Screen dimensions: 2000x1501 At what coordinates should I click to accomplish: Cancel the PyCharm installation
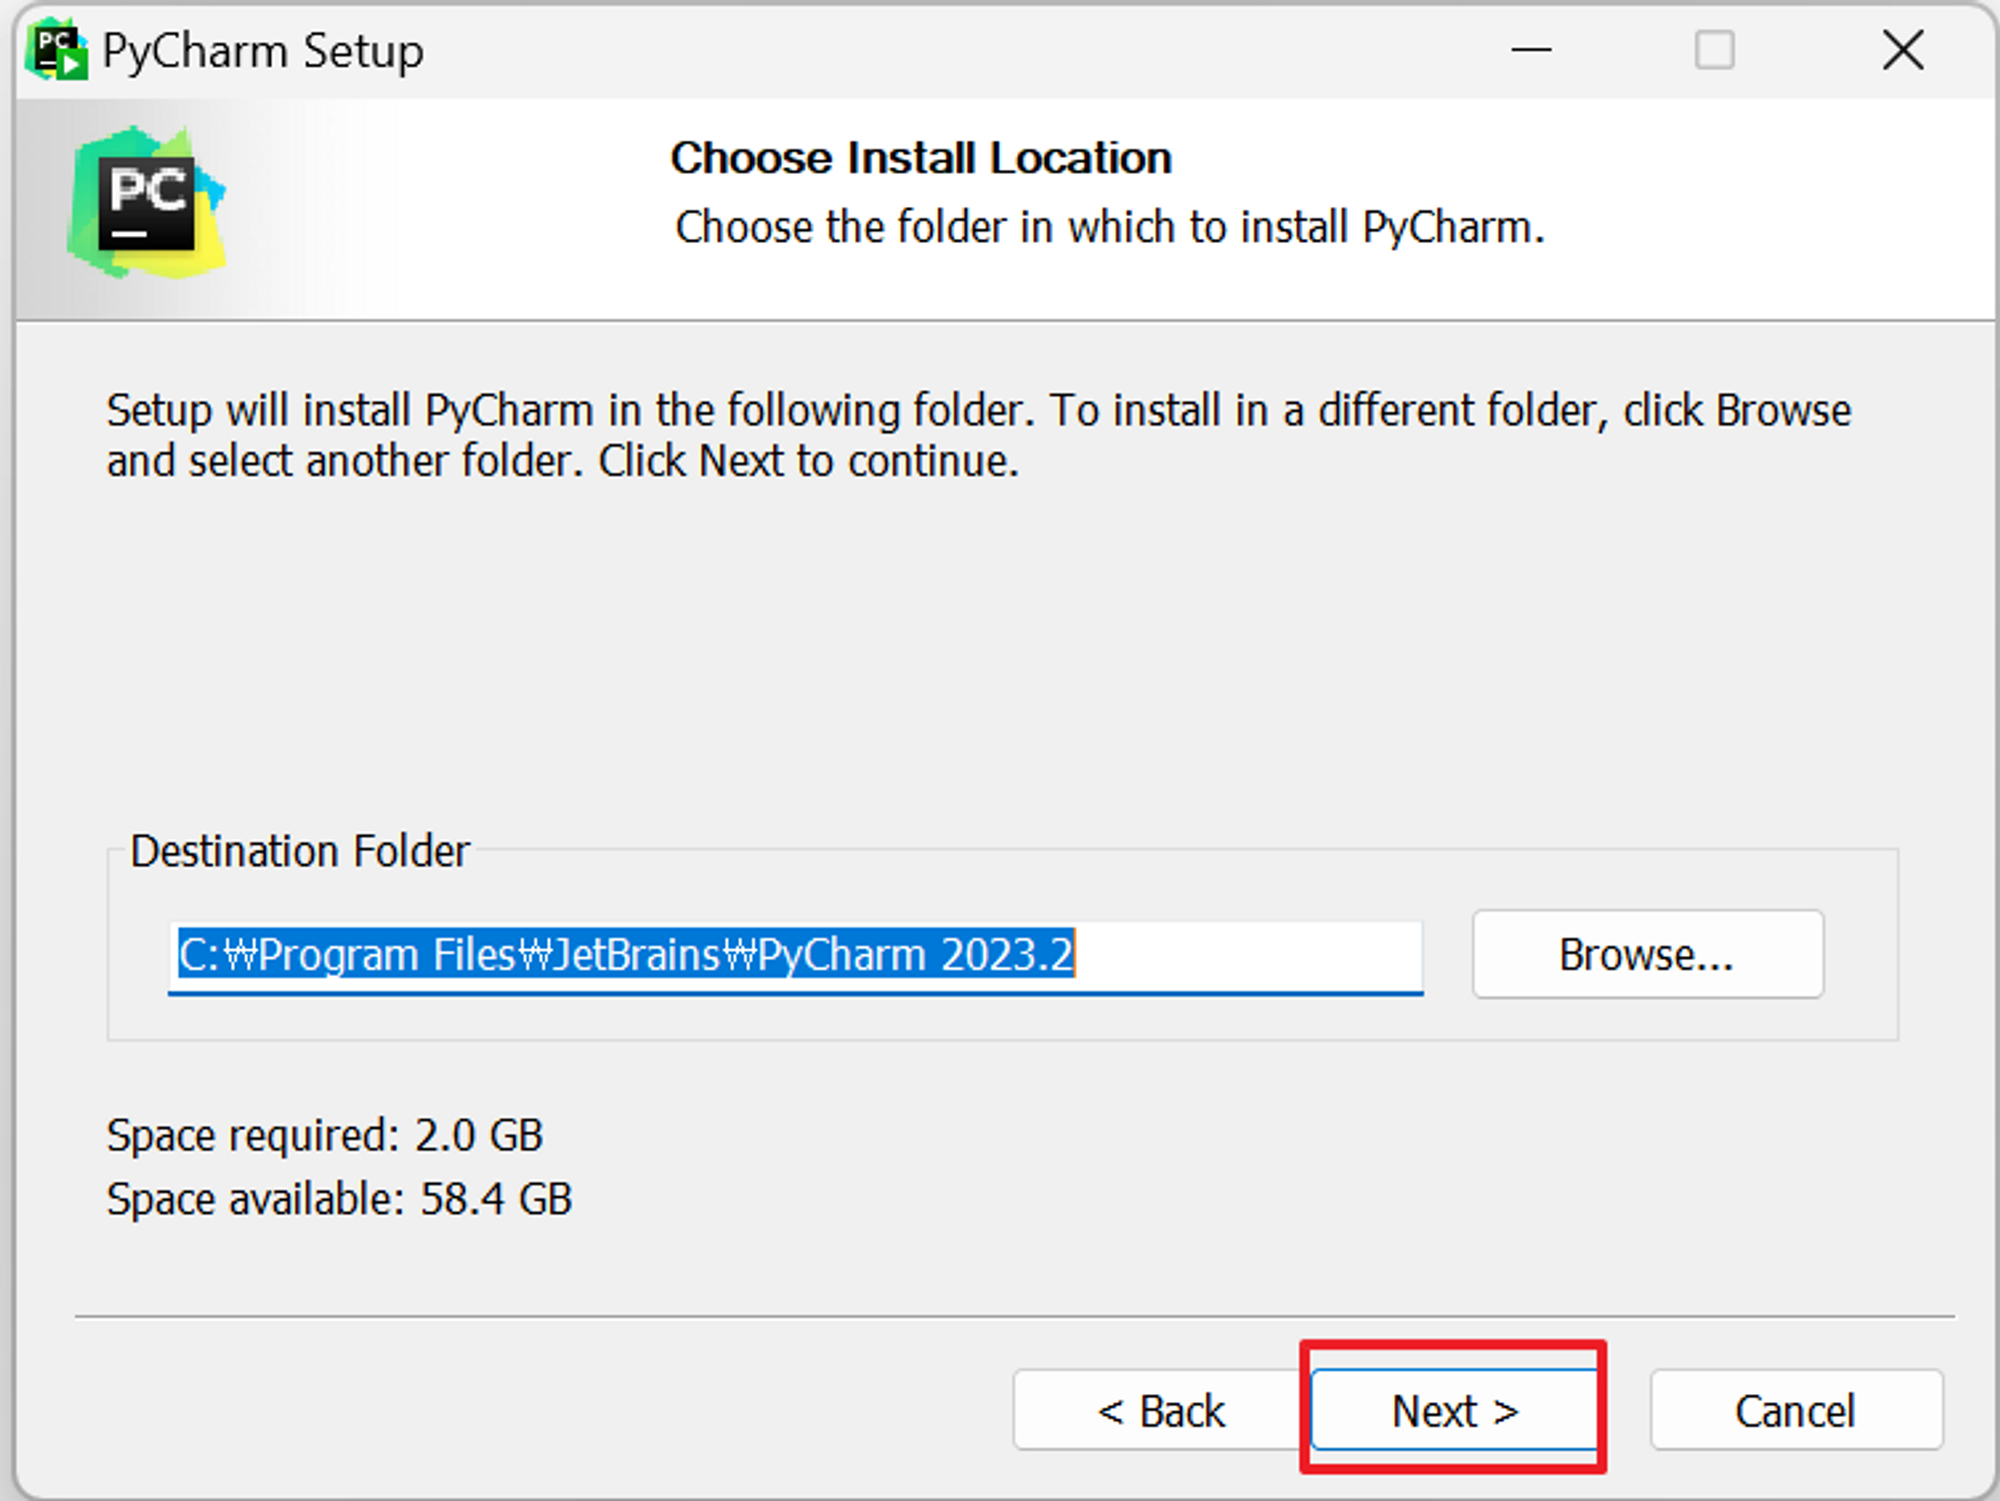pos(1795,1411)
